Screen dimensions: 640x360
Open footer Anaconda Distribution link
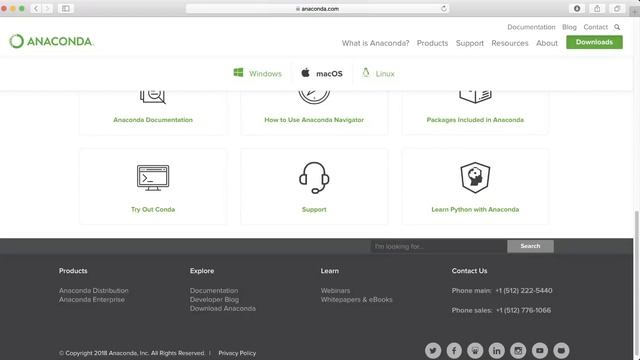tap(93, 291)
